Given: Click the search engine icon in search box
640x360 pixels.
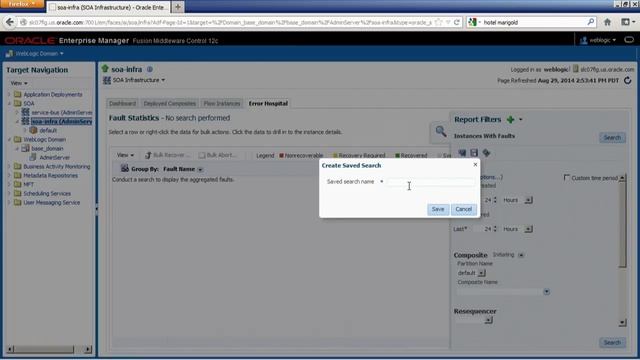Looking at the screenshot, I should [x=472, y=22].
